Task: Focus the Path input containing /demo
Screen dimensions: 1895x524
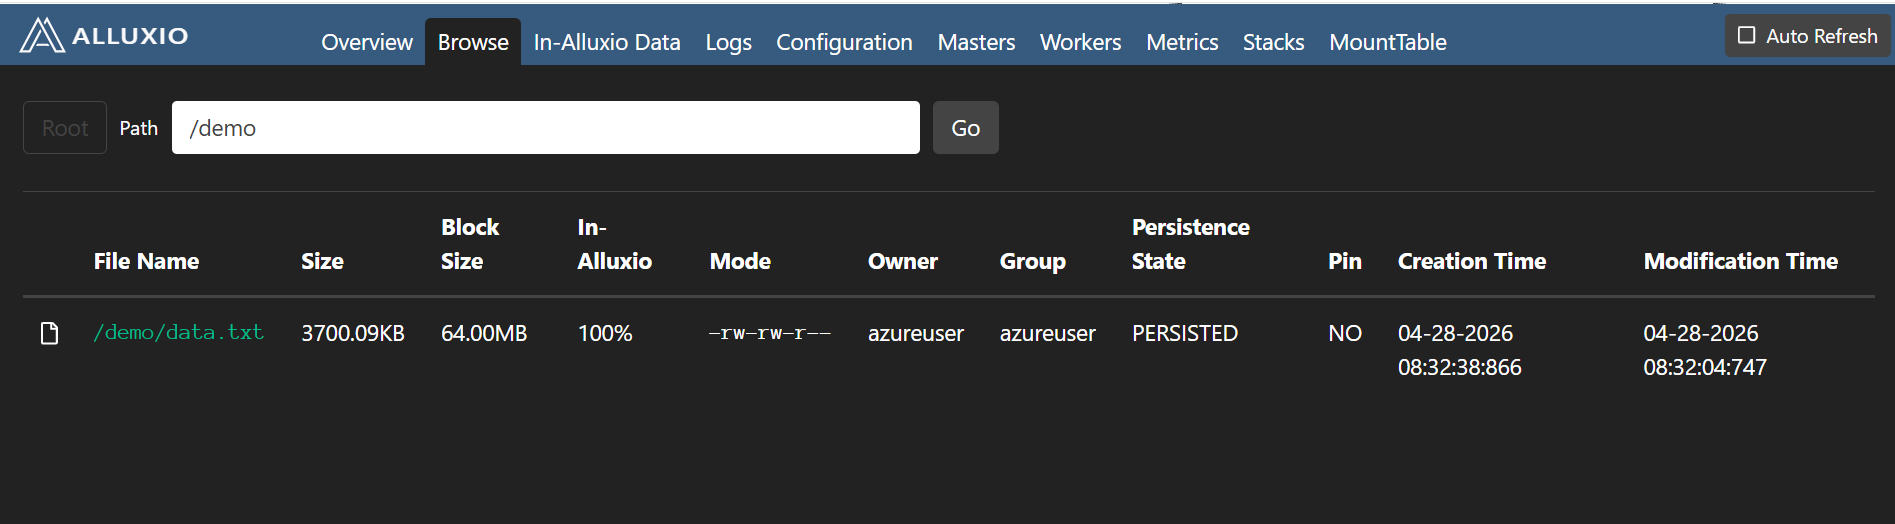Action: coord(546,128)
